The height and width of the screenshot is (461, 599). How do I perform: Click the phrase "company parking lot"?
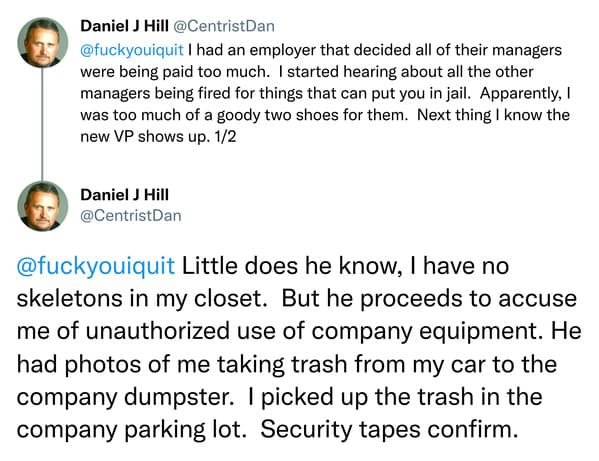[129, 430]
